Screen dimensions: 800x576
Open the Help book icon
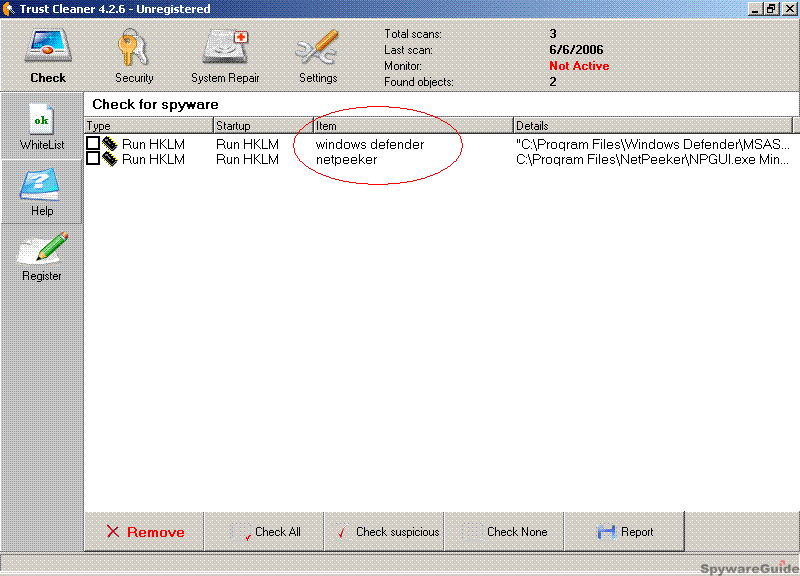coord(40,185)
